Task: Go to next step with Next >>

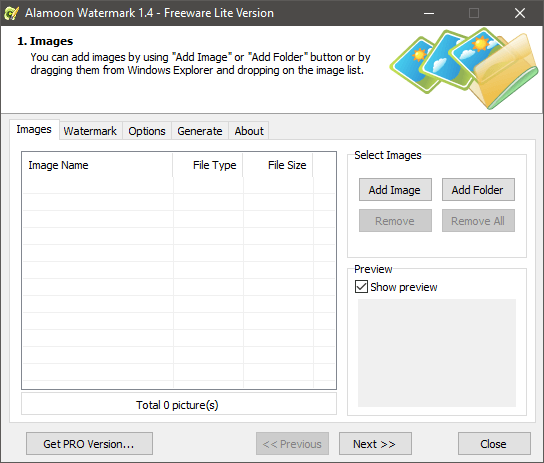Action: click(x=375, y=444)
